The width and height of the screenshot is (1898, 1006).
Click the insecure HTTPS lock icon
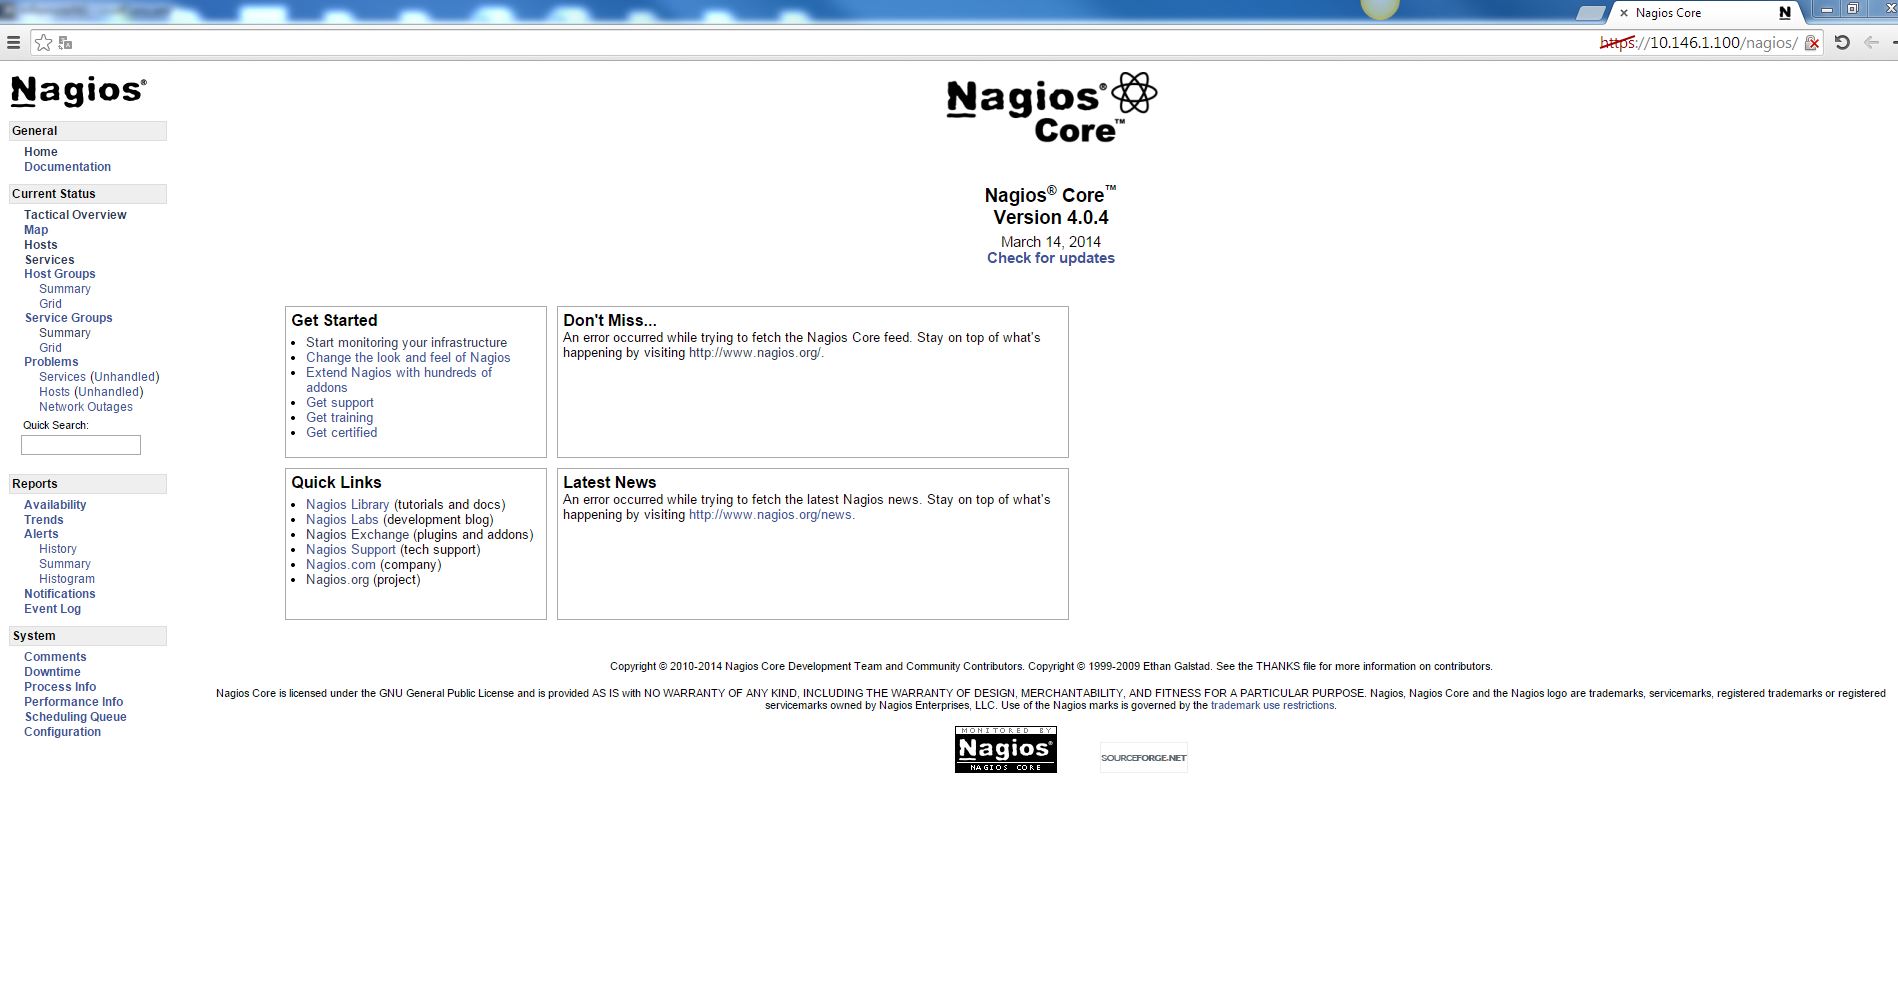point(1811,43)
